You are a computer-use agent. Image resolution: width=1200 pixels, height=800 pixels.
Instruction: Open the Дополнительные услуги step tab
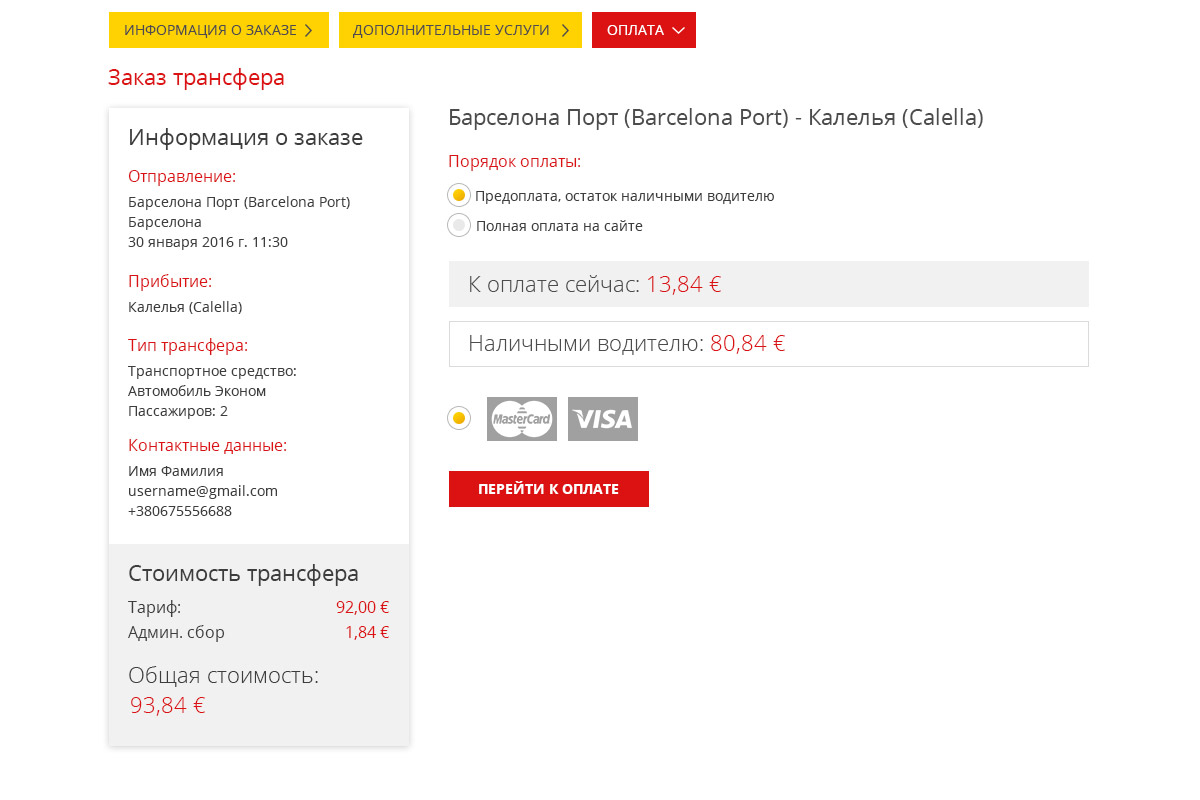(451, 30)
